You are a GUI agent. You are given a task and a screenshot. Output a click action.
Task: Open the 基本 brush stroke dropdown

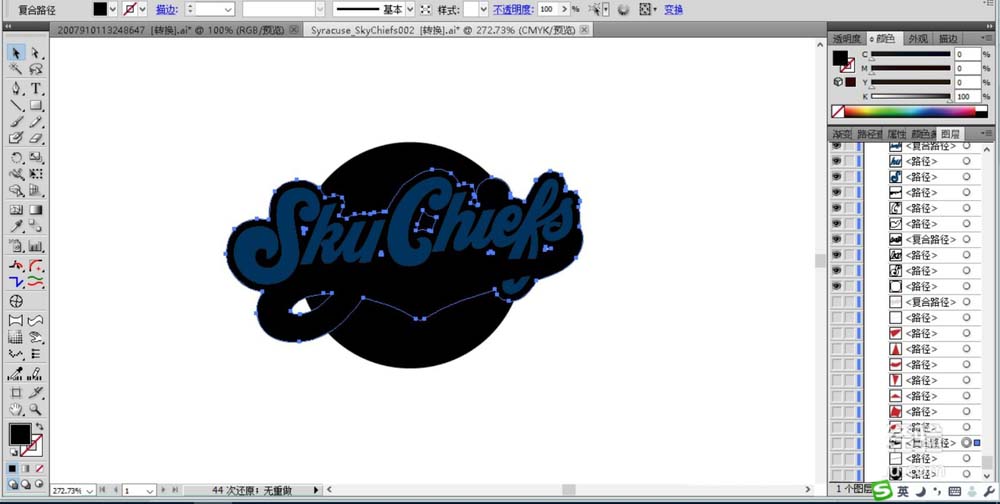click(409, 10)
